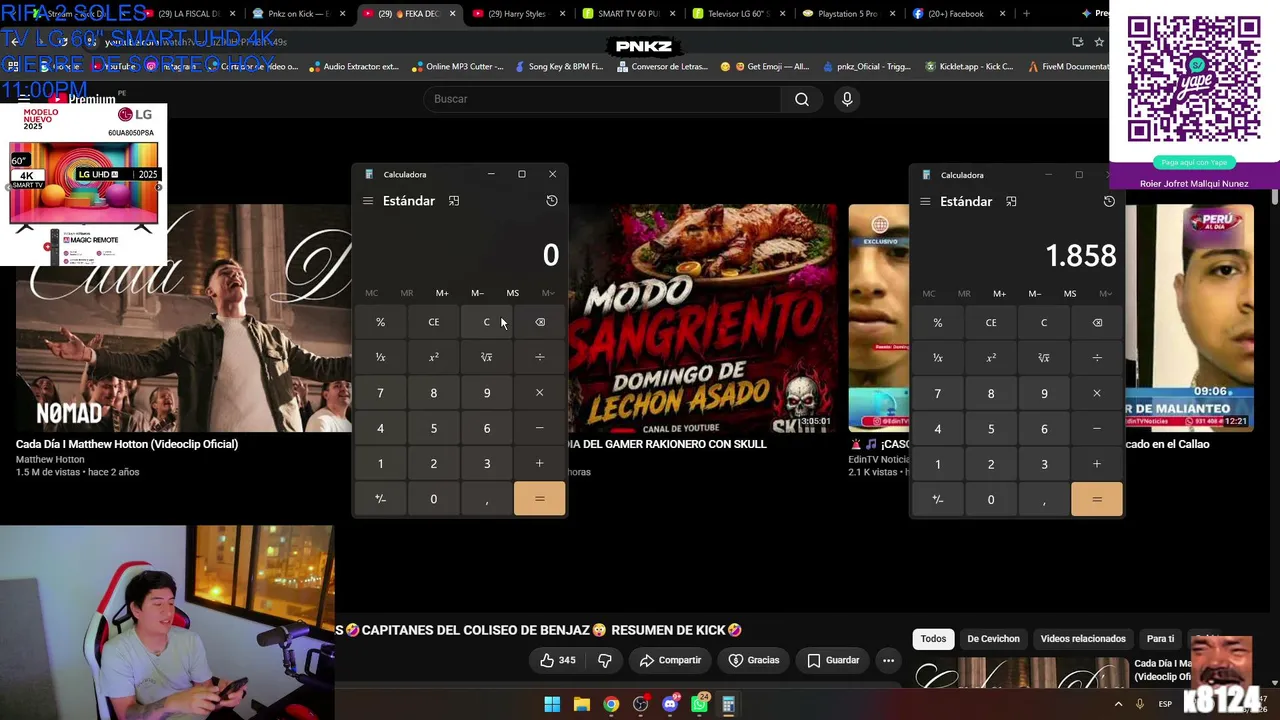The height and width of the screenshot is (720, 1280).
Task: Click equals in the calculator showing 1.858
Action: tap(1097, 499)
